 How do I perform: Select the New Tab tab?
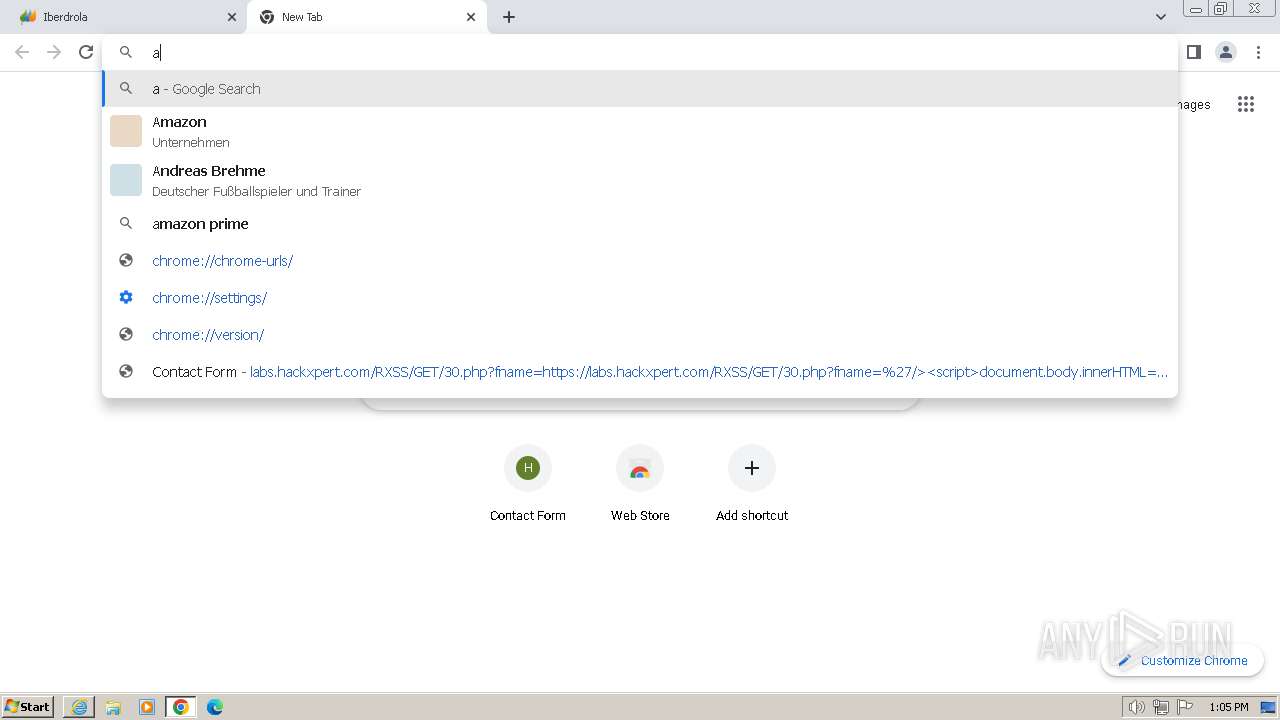366,17
